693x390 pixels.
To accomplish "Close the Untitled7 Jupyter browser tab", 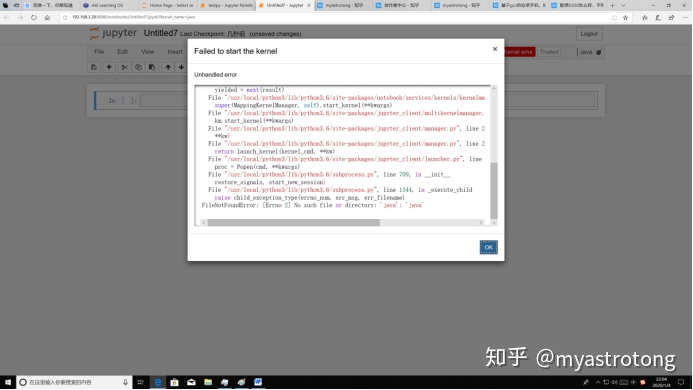I will click(x=308, y=5).
